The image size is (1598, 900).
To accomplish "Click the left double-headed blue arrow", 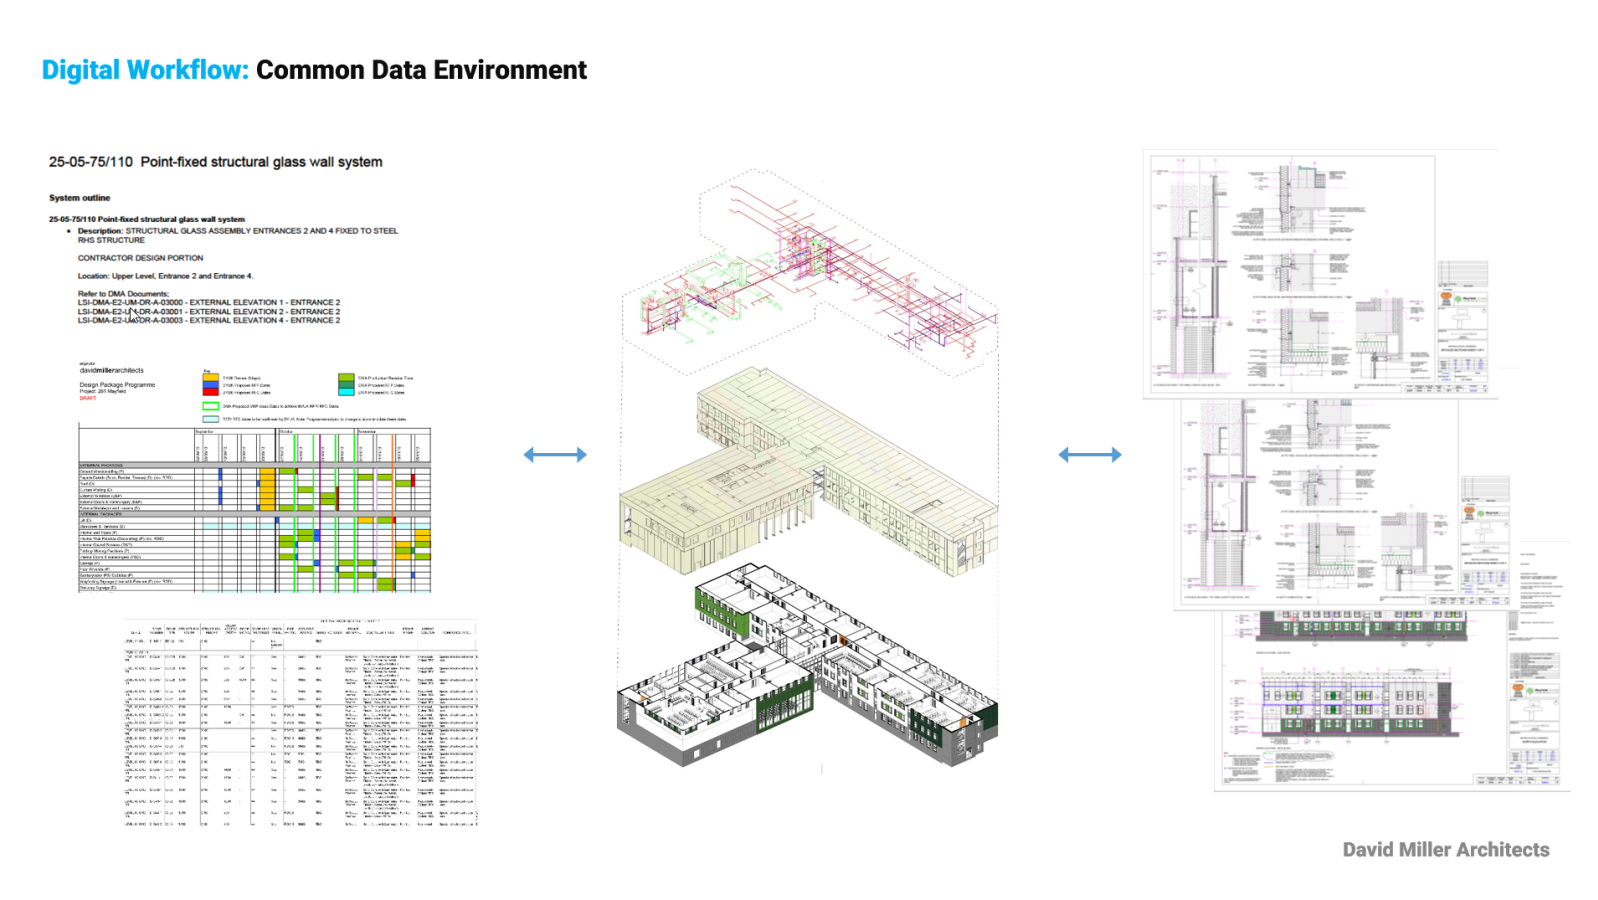I will click(555, 455).
